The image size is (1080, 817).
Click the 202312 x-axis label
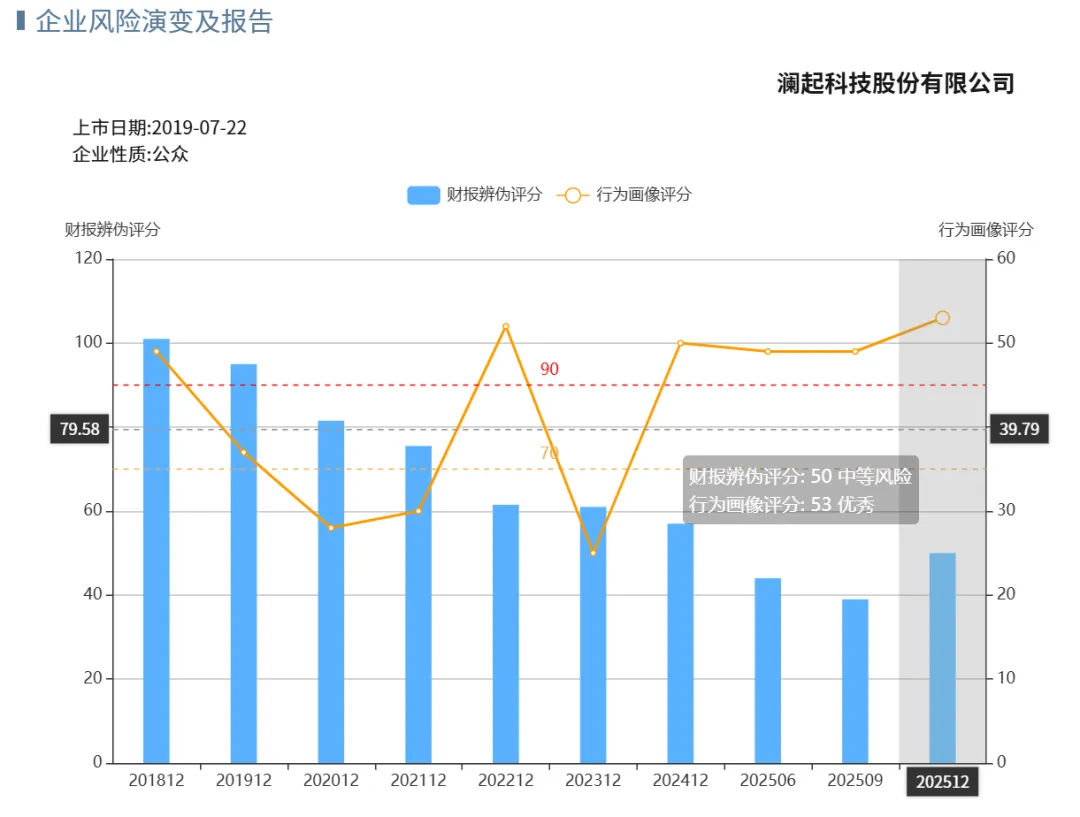[593, 780]
